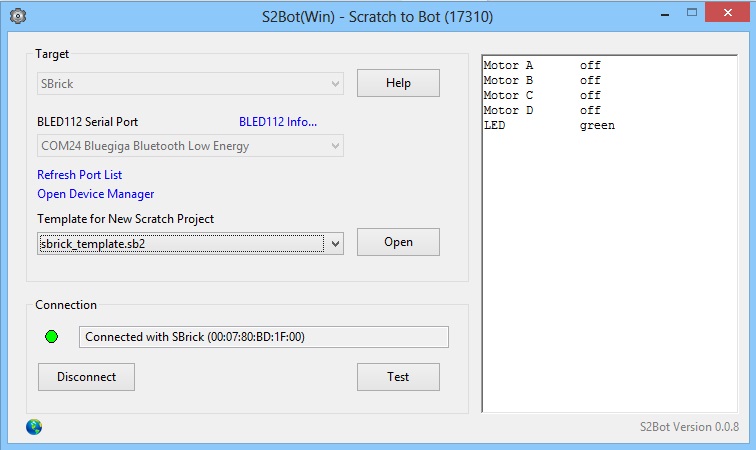Click the globe icon at bottom left
Viewport: 756px width, 450px height.
(34, 427)
